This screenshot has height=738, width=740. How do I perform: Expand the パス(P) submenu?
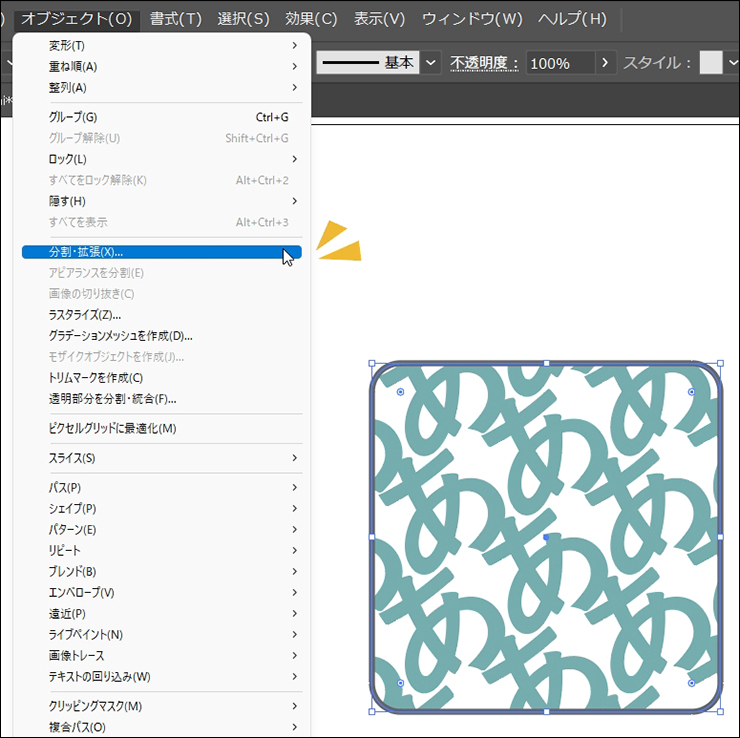(160, 487)
